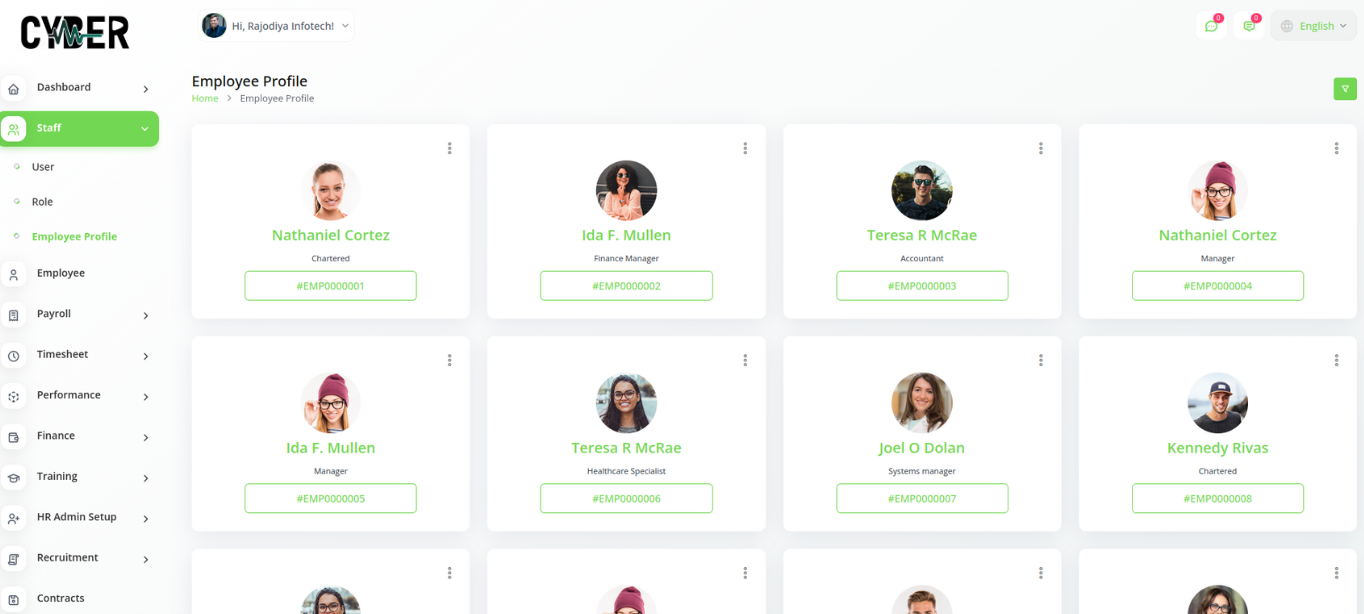Viewport: 1364px width, 614px height.
Task: Open three-dot menu on Kennedy Rivas card
Action: [x=1336, y=360]
